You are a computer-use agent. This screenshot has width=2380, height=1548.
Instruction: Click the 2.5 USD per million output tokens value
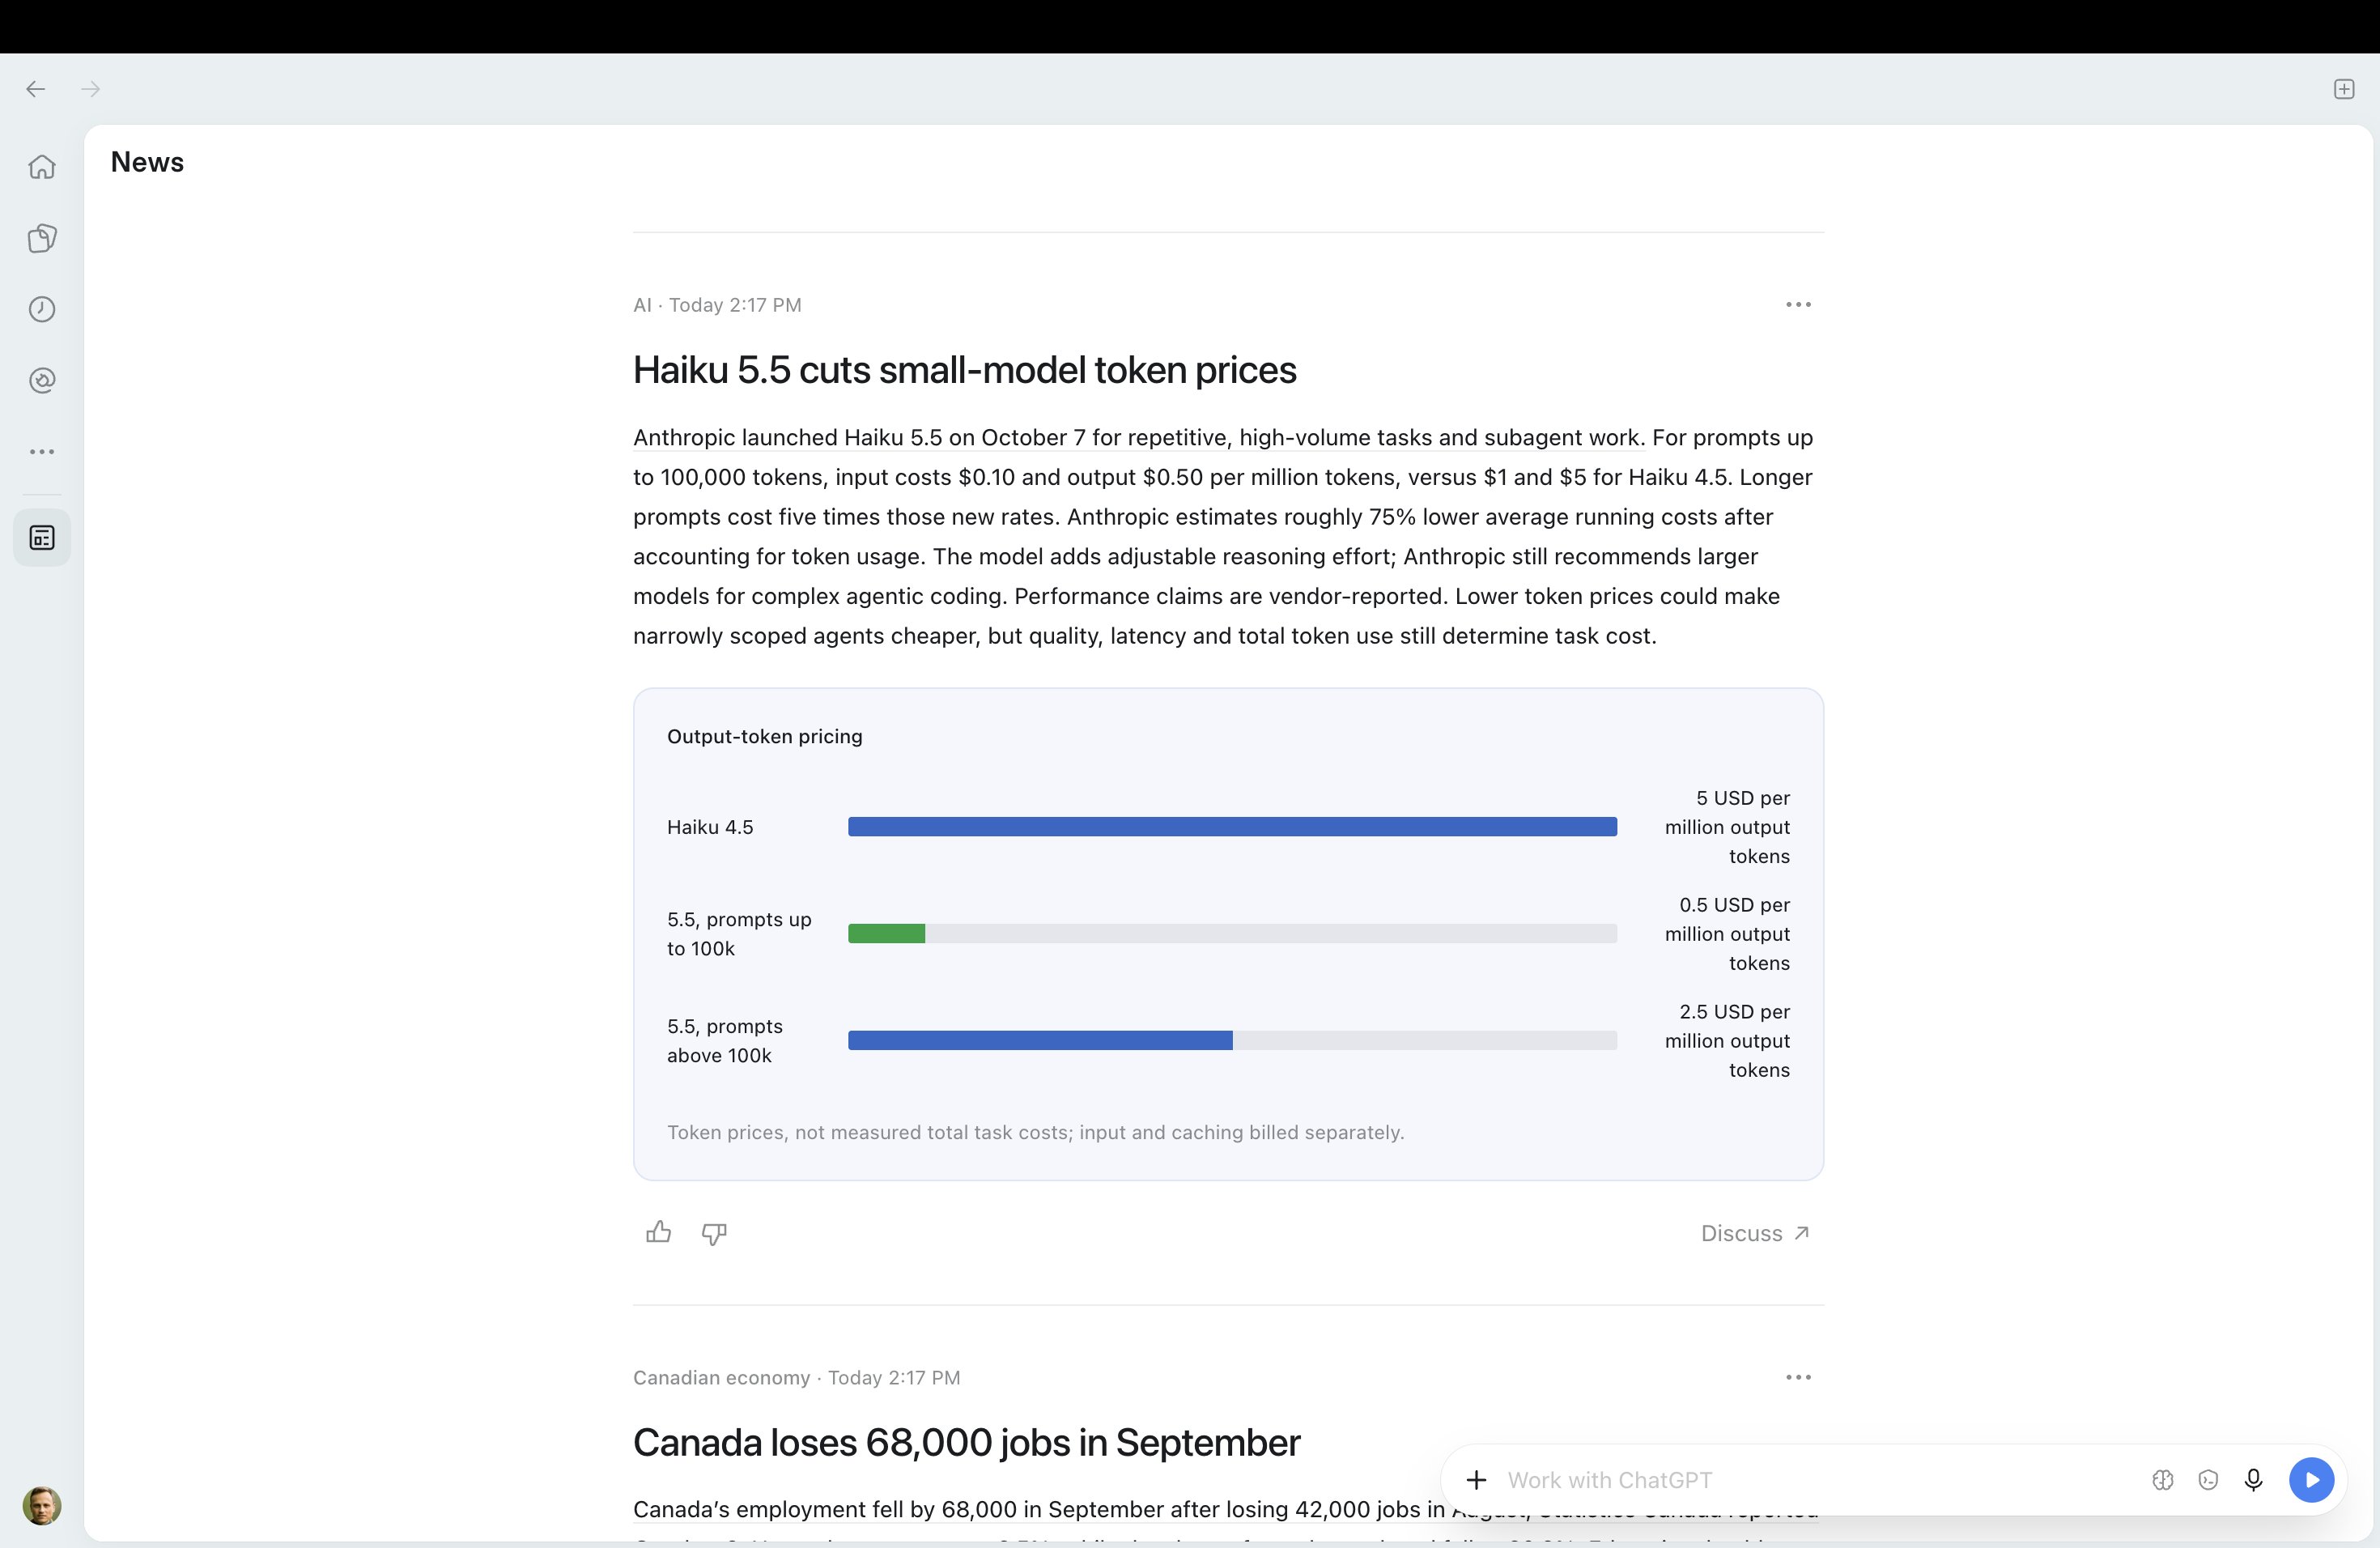pyautogui.click(x=1727, y=1041)
